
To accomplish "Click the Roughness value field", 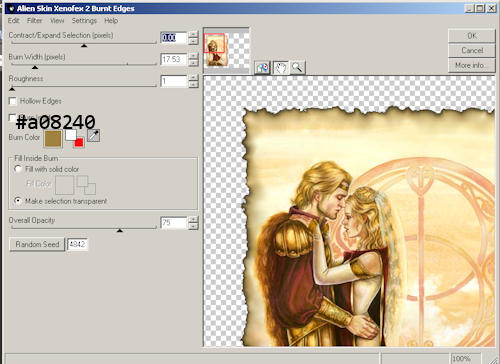I will (174, 81).
